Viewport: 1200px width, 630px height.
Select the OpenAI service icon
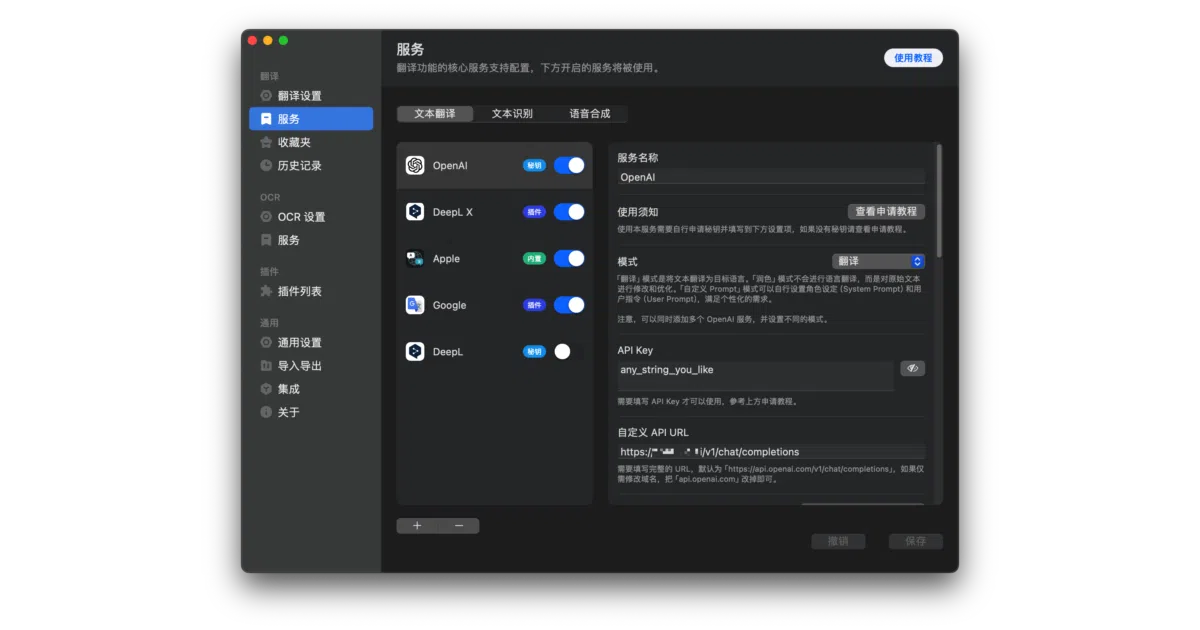pos(415,165)
